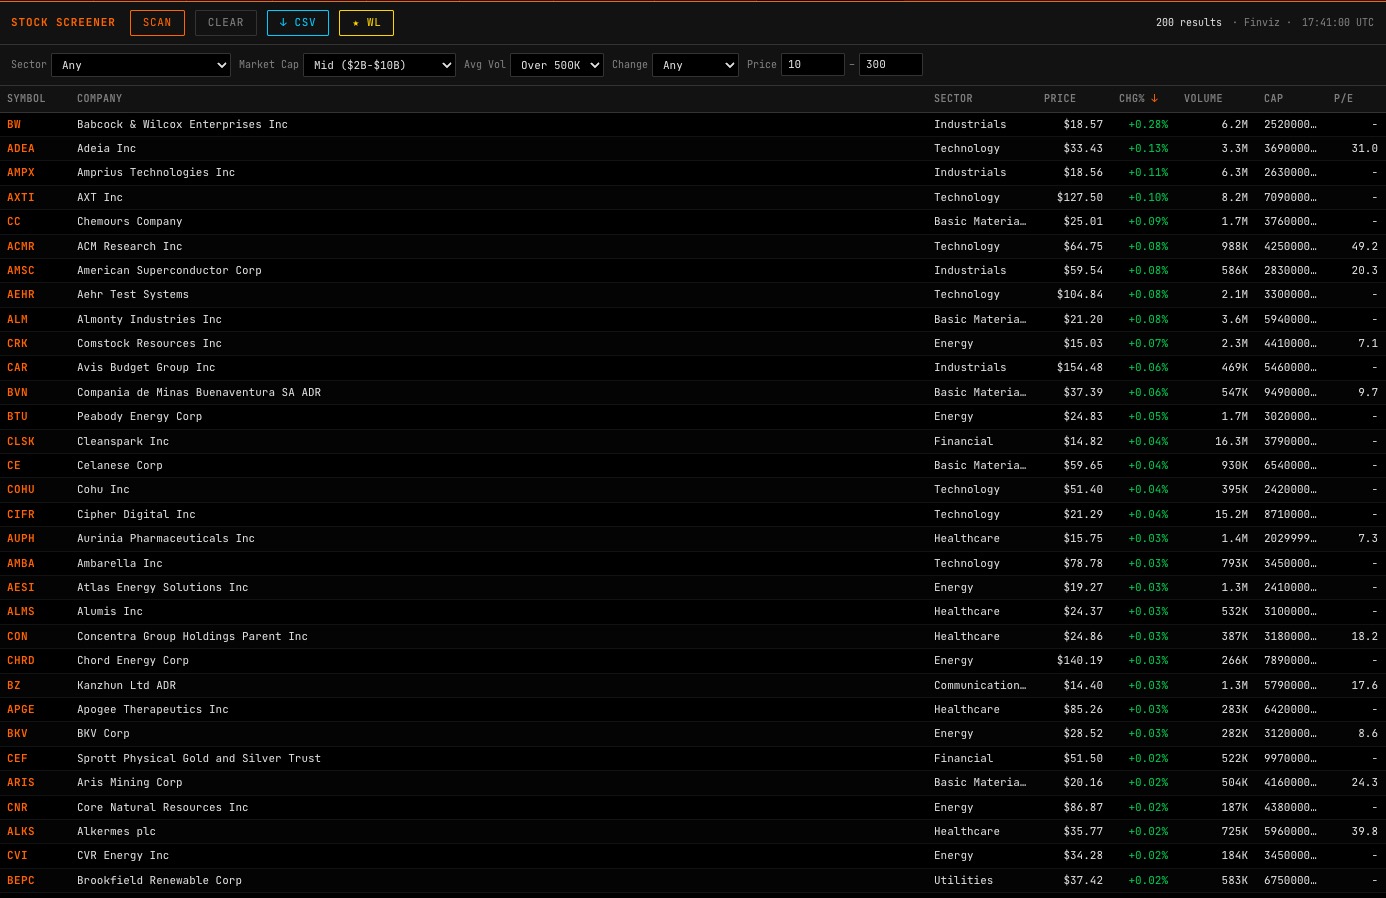The width and height of the screenshot is (1386, 898).
Task: Click the Finviz source label
Action: tap(1261, 23)
